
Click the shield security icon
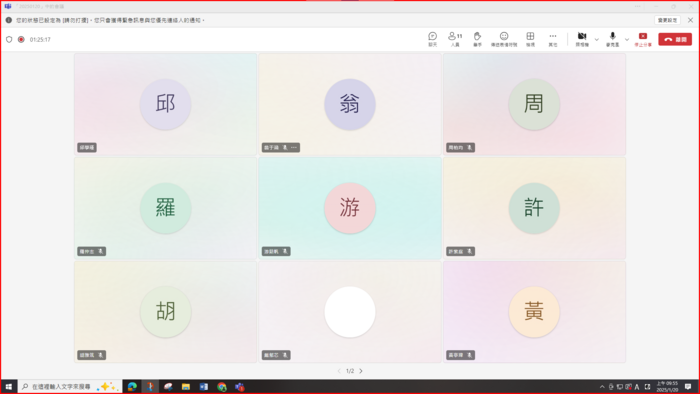pyautogui.click(x=9, y=39)
